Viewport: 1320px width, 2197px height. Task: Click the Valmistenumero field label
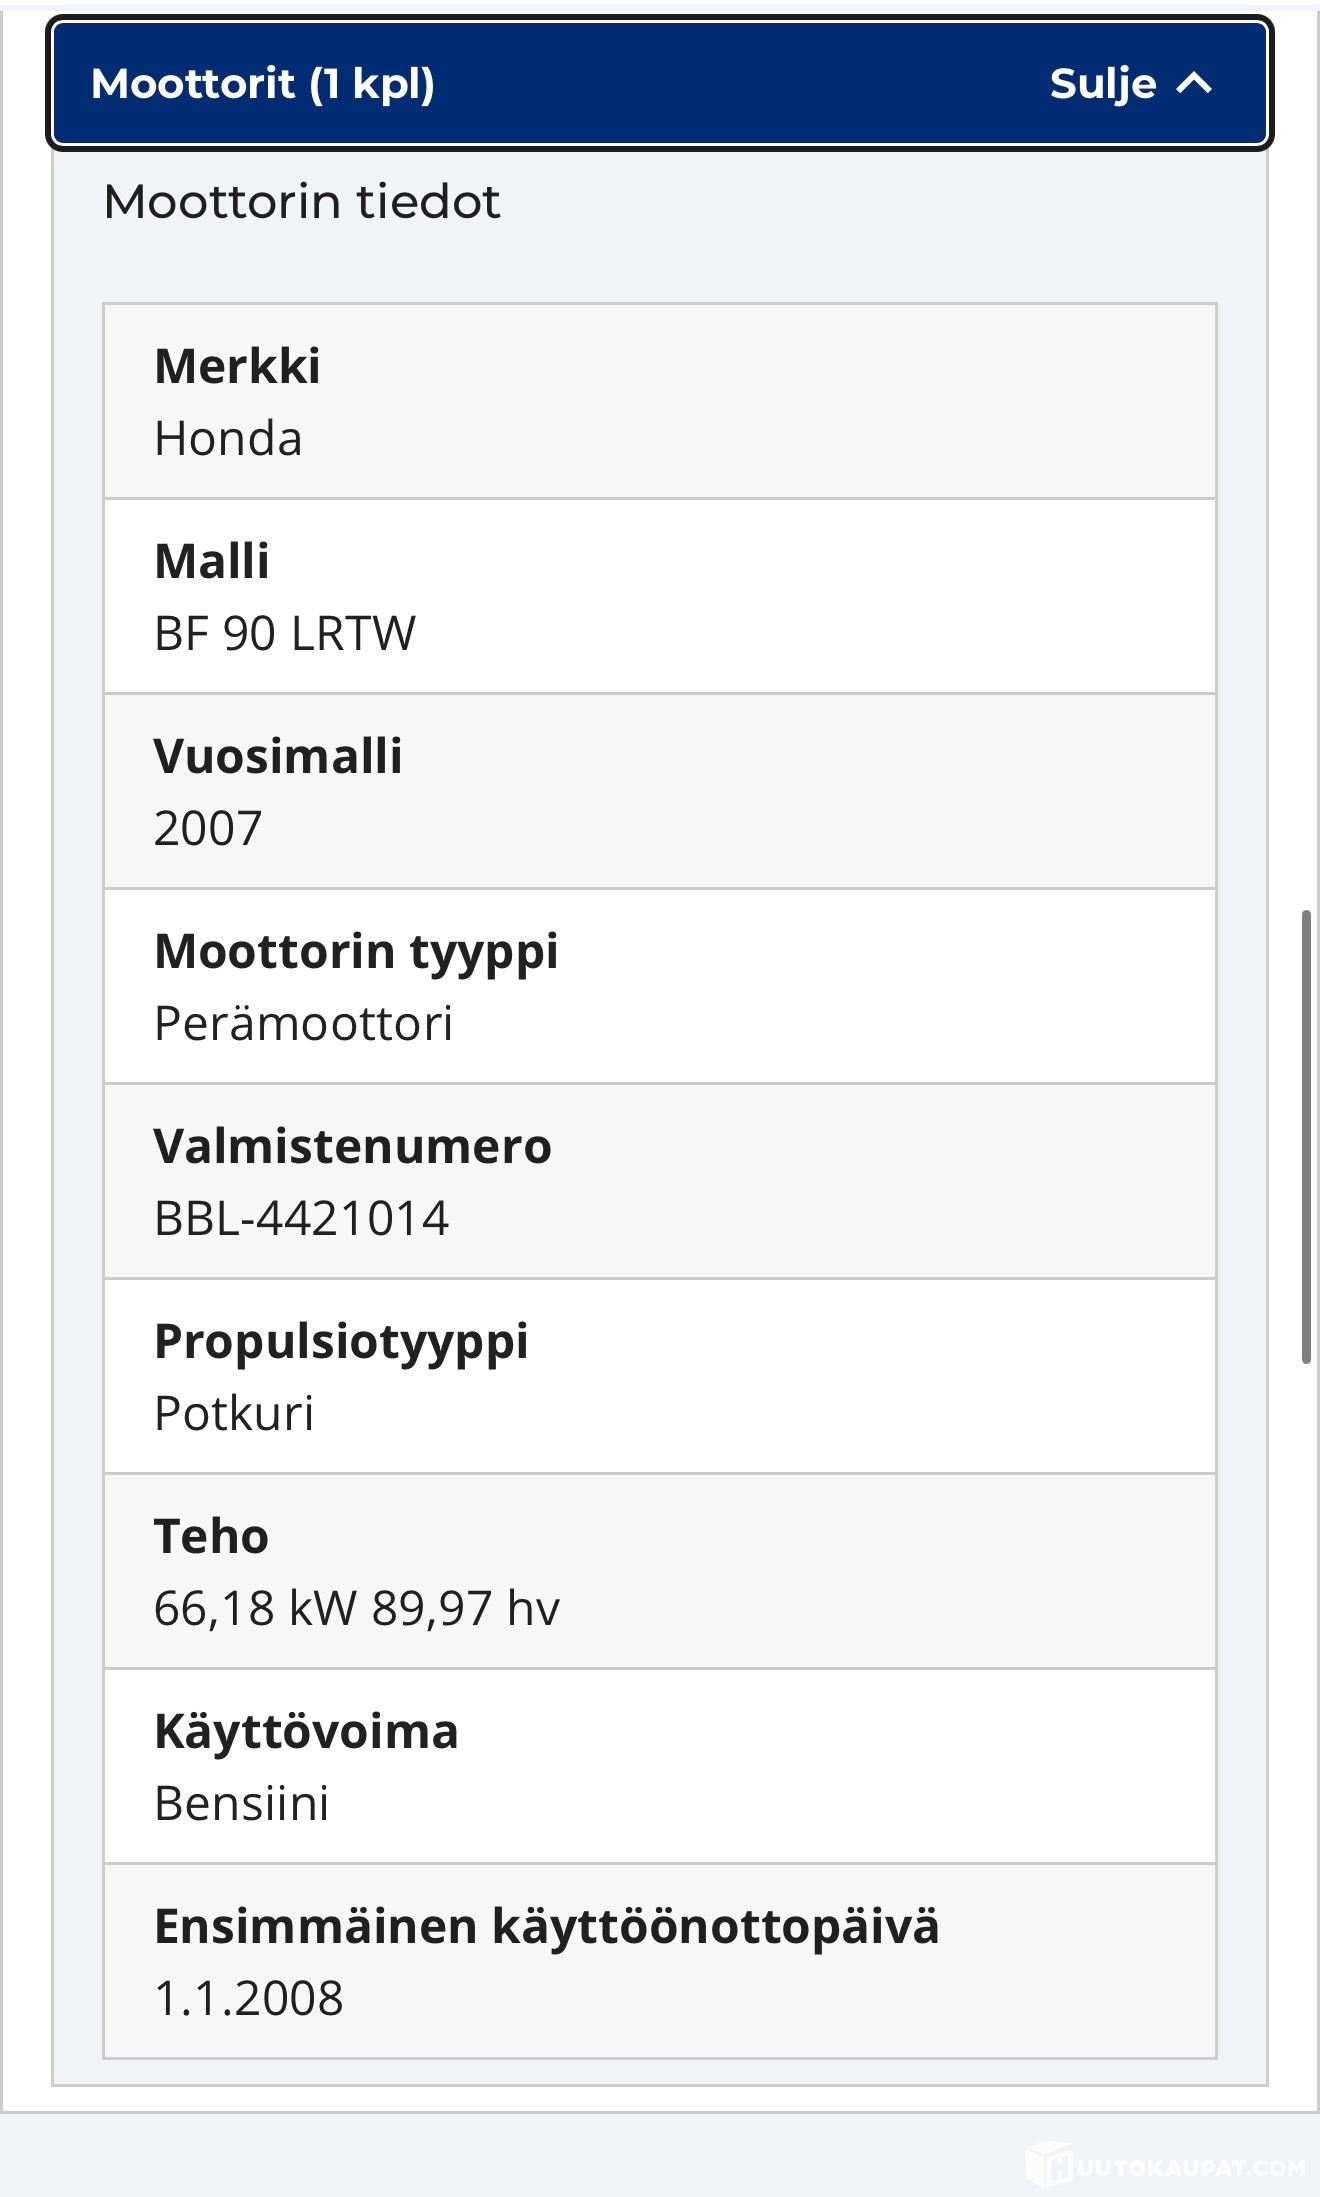pos(353,1146)
